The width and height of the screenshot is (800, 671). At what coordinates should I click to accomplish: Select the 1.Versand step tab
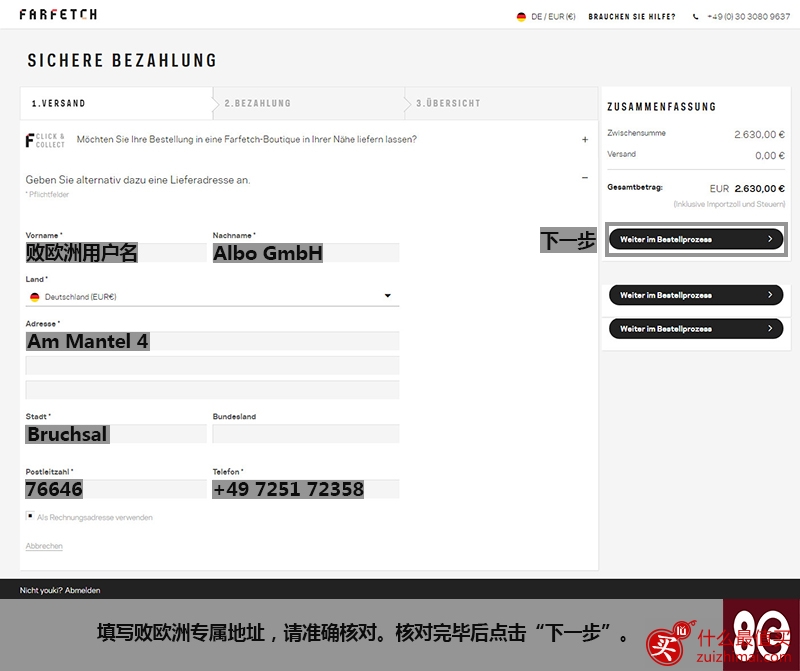coord(116,103)
